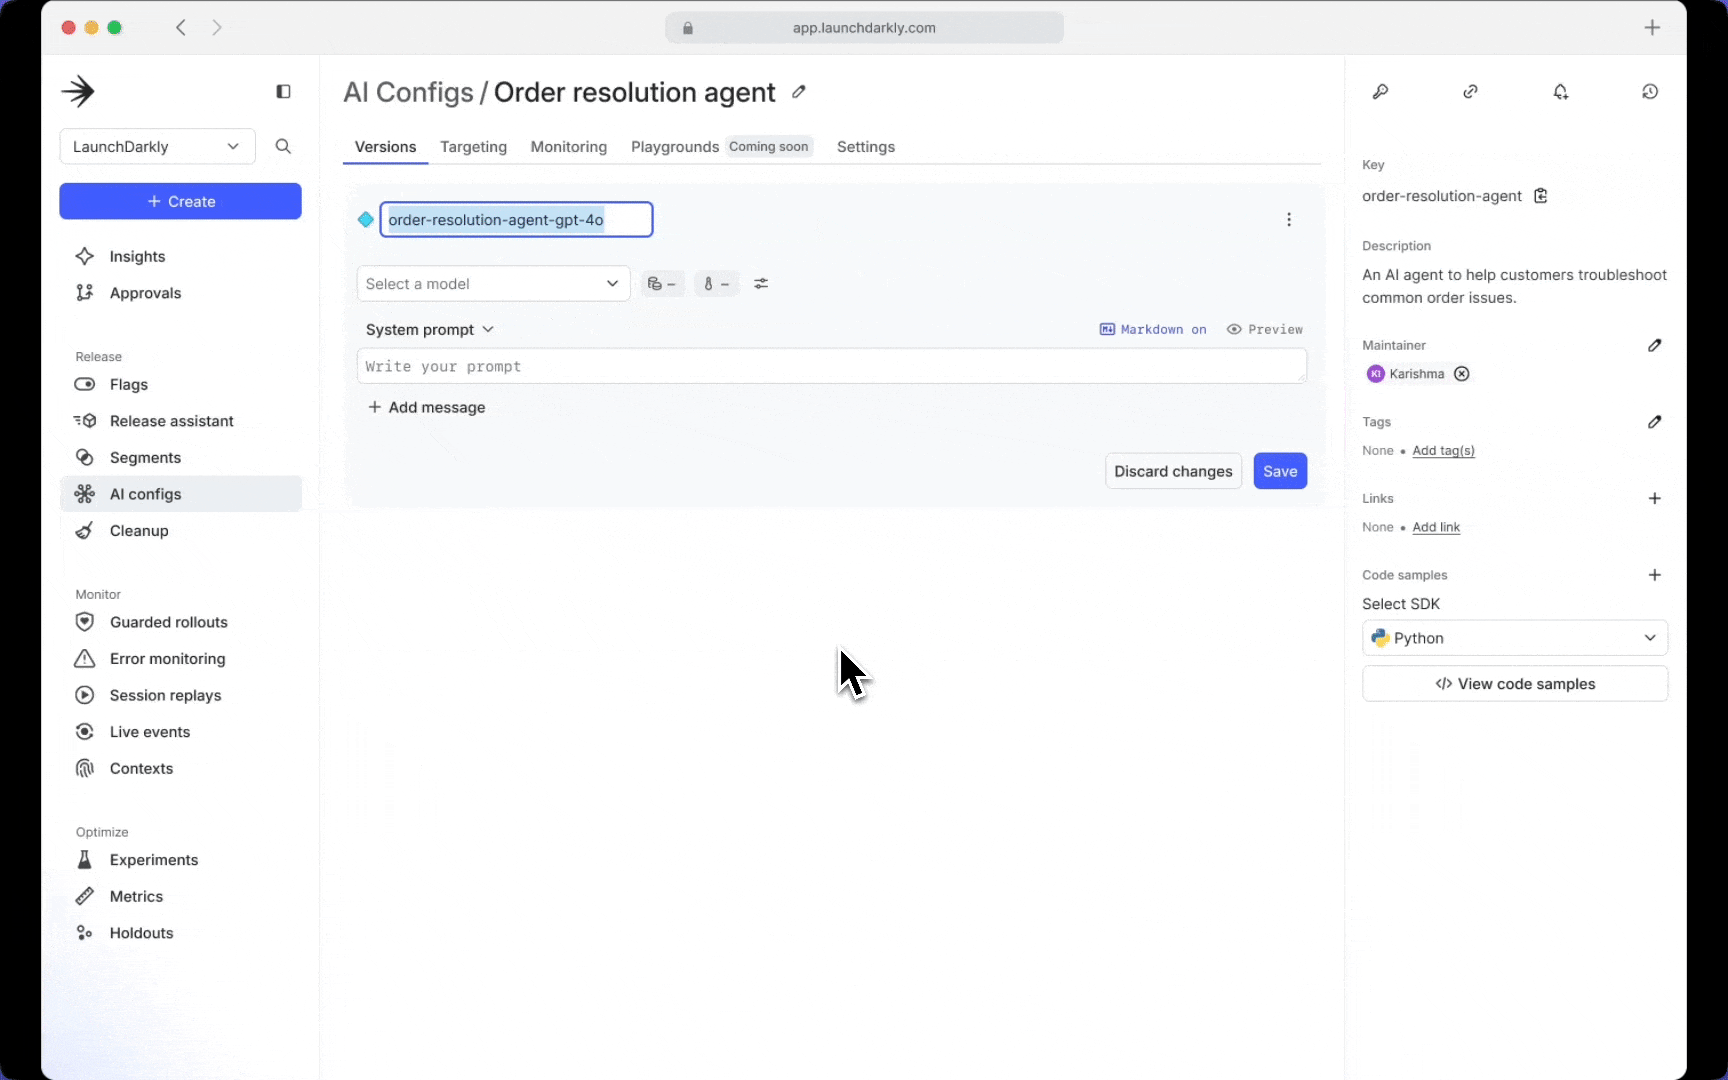Open Session replays
This screenshot has height=1080, width=1728.
[x=180, y=696]
